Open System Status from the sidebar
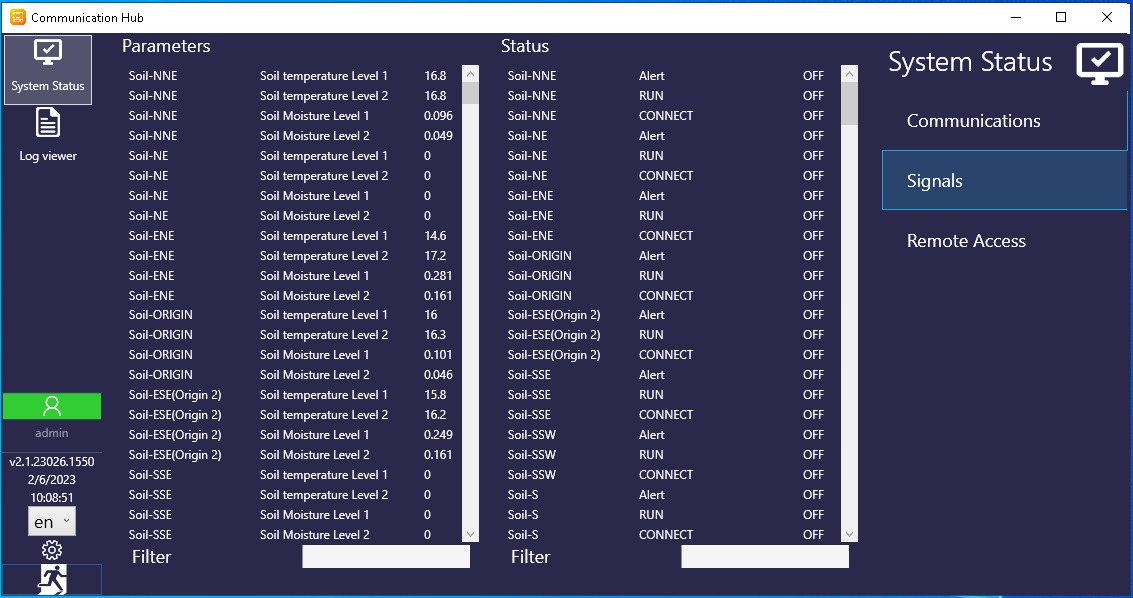 48,69
